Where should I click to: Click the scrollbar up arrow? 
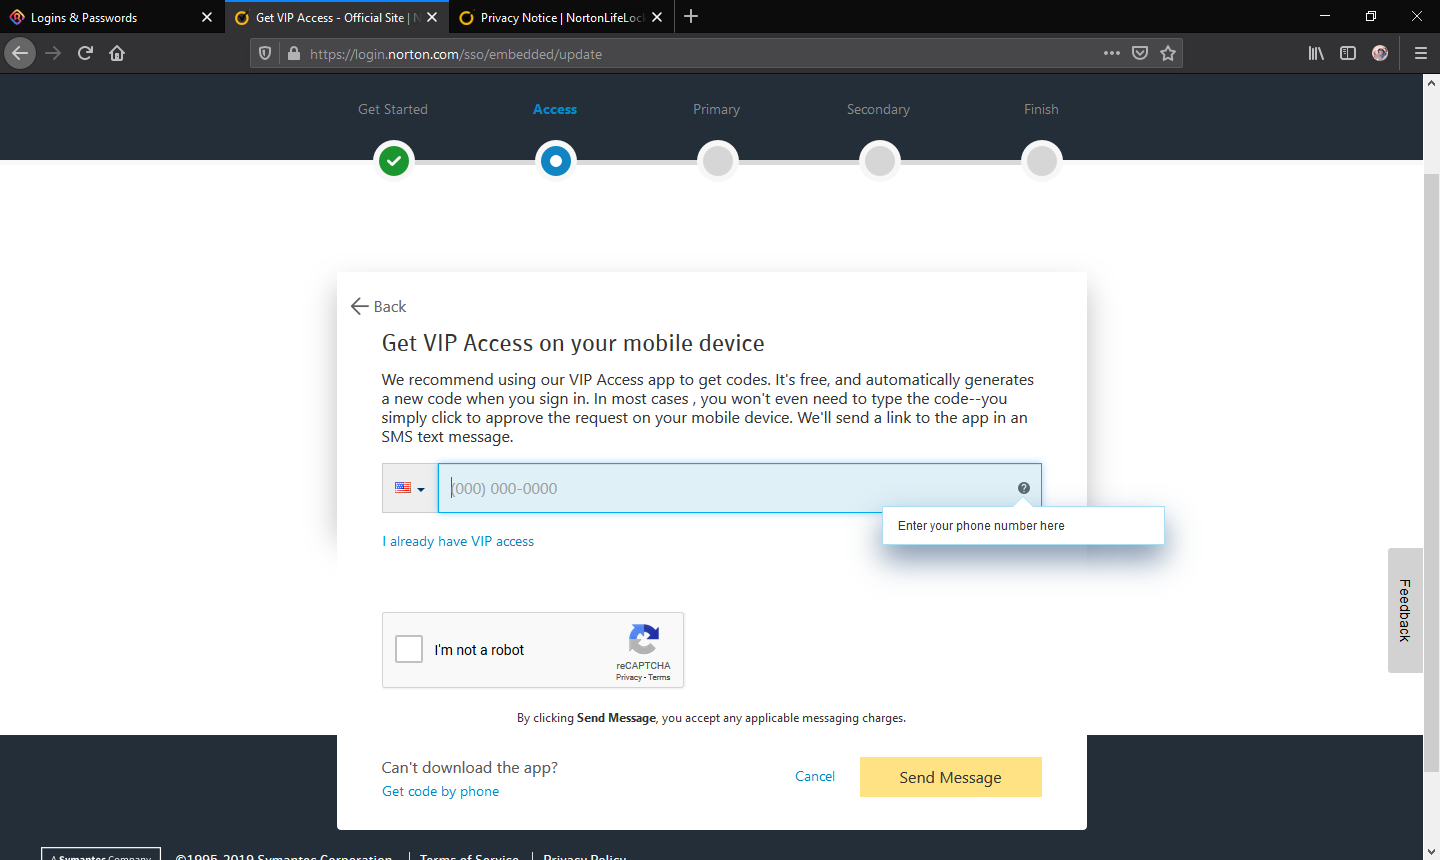pos(1431,83)
